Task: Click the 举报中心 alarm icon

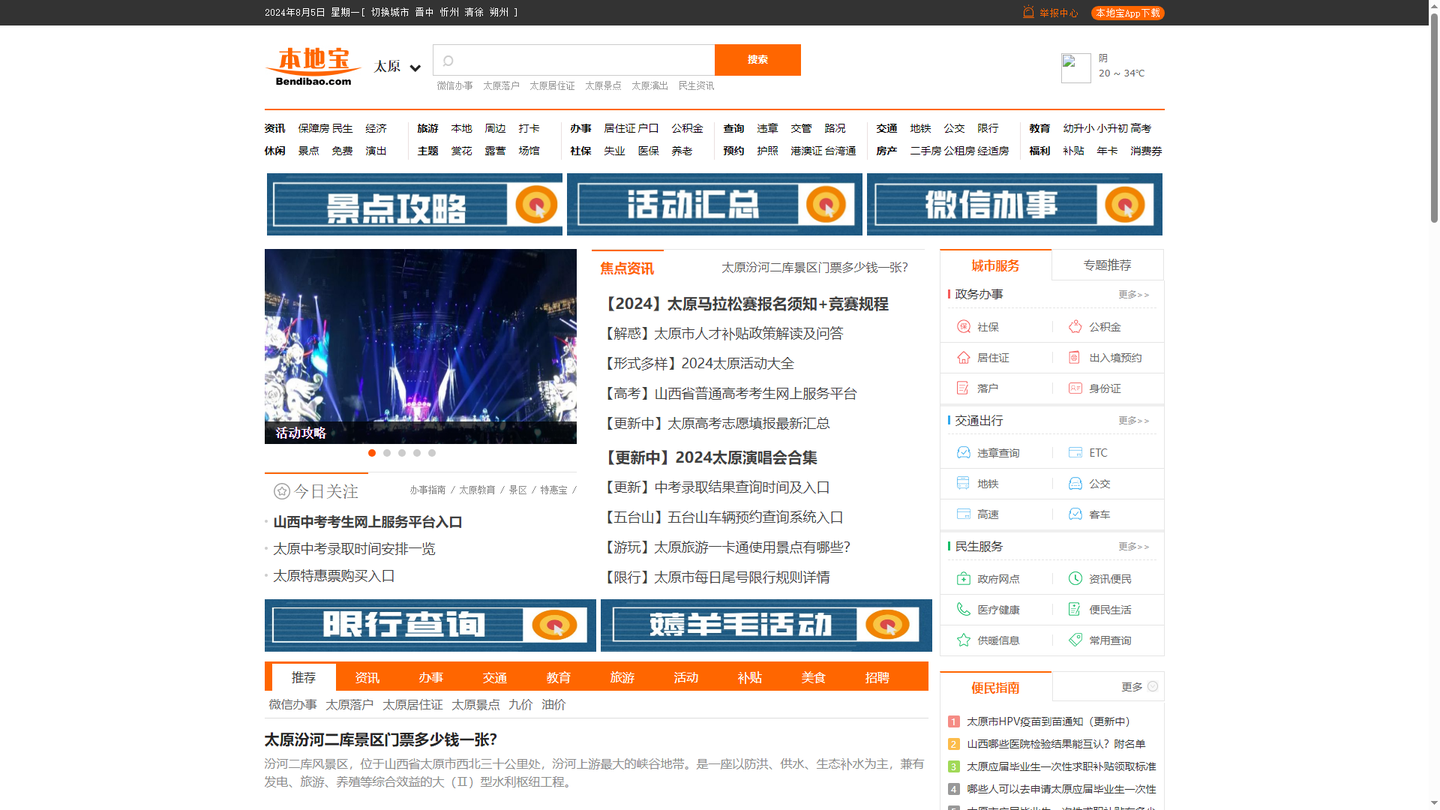Action: [x=1028, y=12]
